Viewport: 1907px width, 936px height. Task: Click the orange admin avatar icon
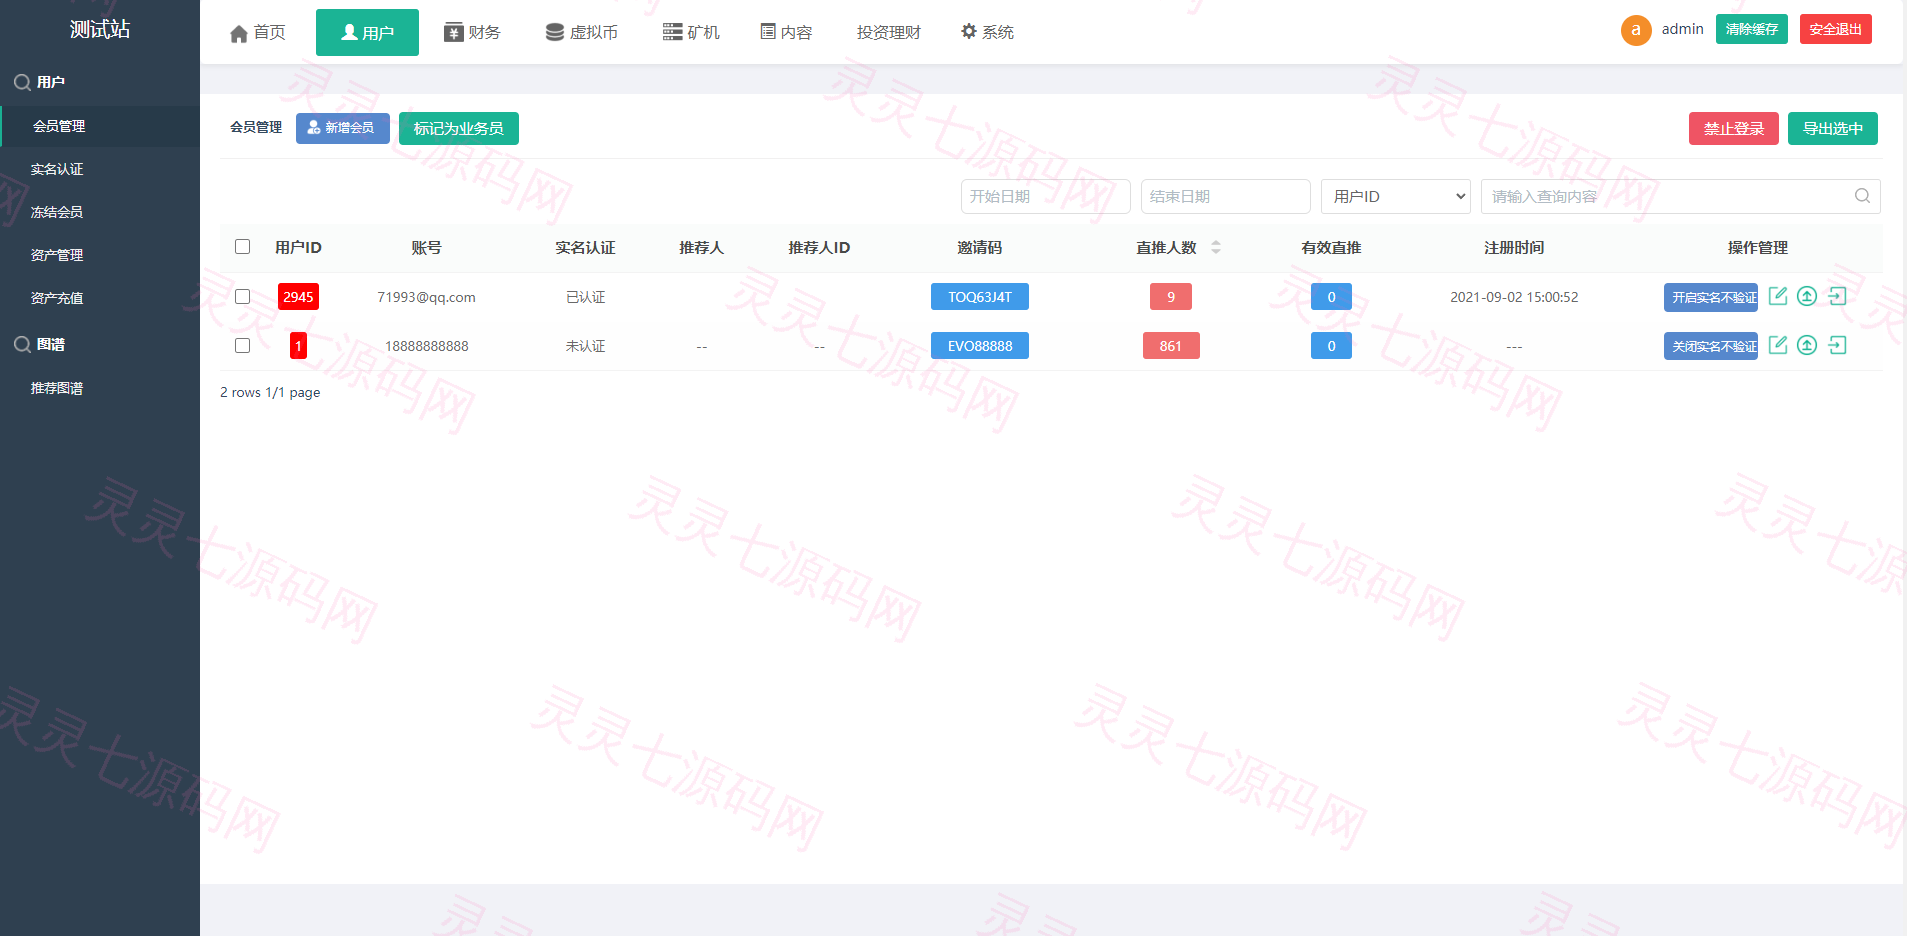pyautogui.click(x=1636, y=30)
